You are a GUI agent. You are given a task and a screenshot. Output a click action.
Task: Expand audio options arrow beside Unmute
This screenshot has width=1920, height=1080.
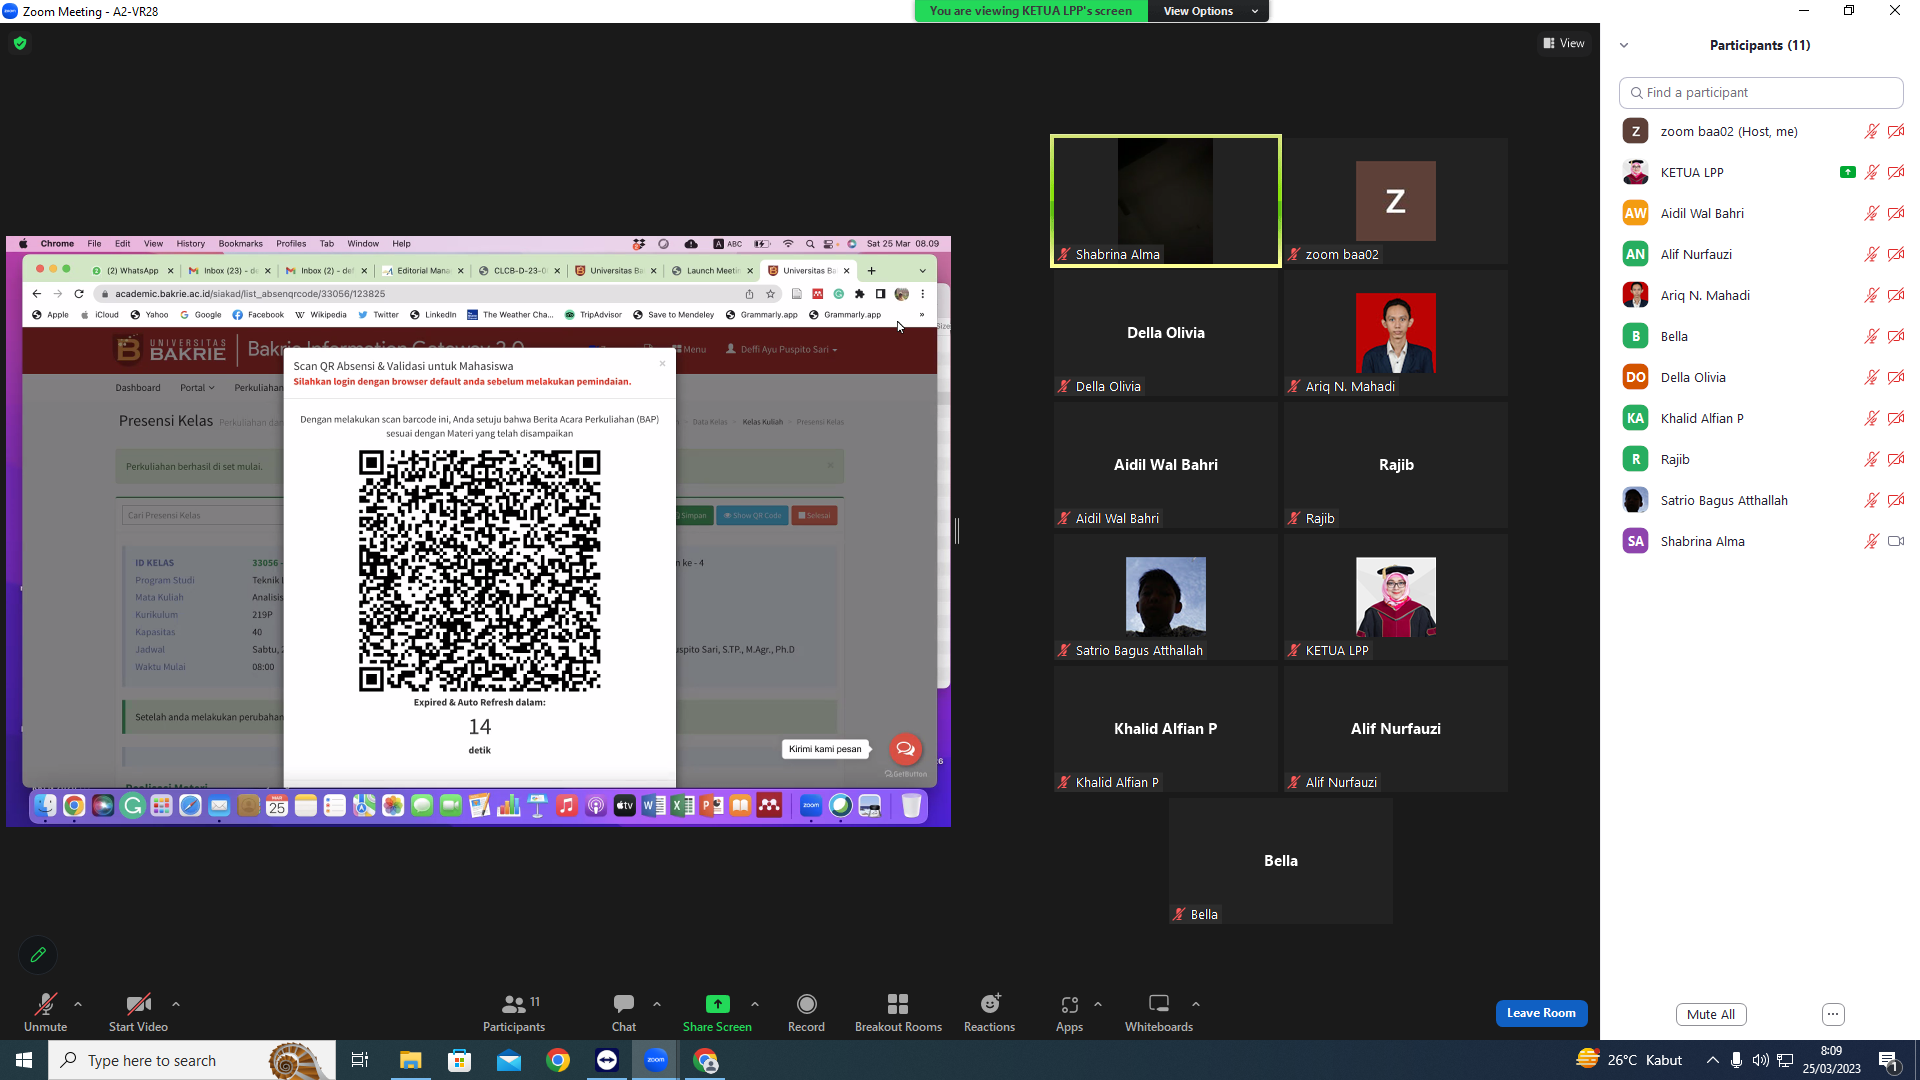click(x=78, y=1004)
